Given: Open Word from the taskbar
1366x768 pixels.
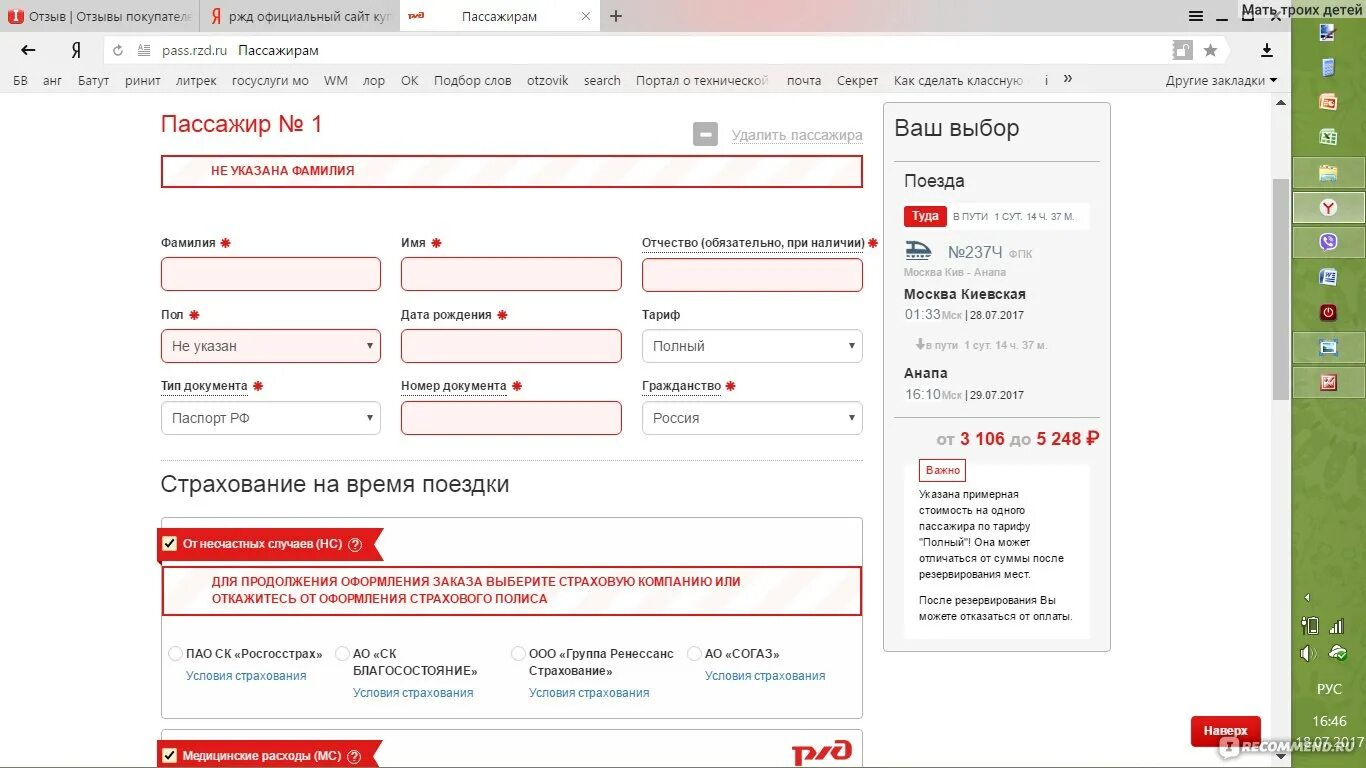Looking at the screenshot, I should [x=1328, y=277].
